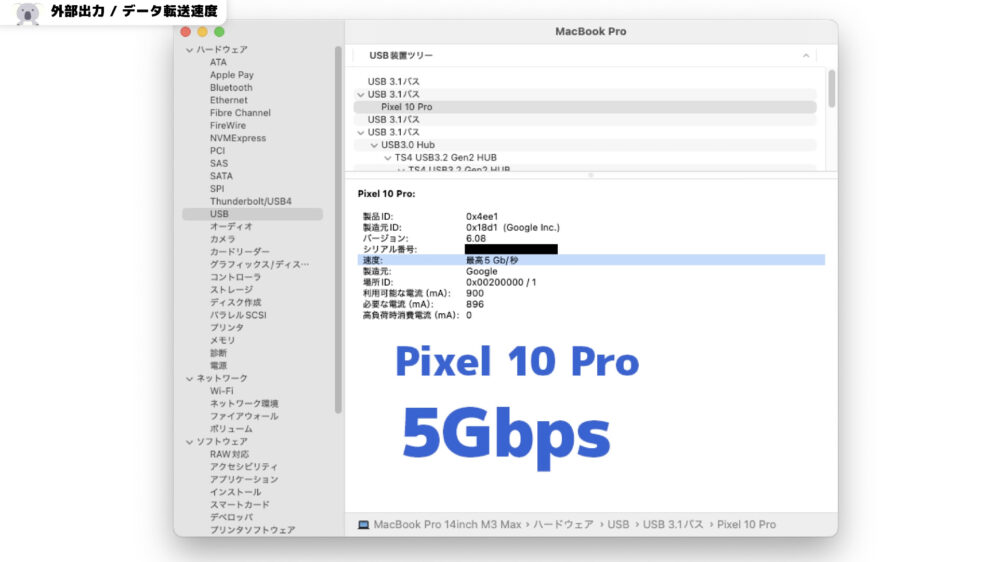The image size is (1000, 562).
Task: Collapse the USB3.0 Hub tree node
Action: (x=374, y=145)
